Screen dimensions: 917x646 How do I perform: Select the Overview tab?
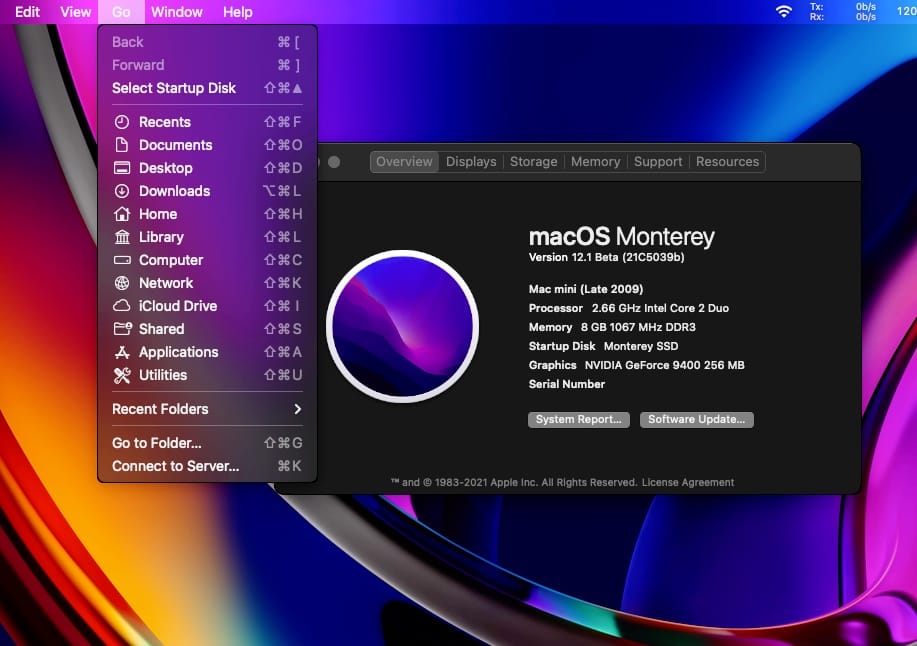click(x=404, y=162)
